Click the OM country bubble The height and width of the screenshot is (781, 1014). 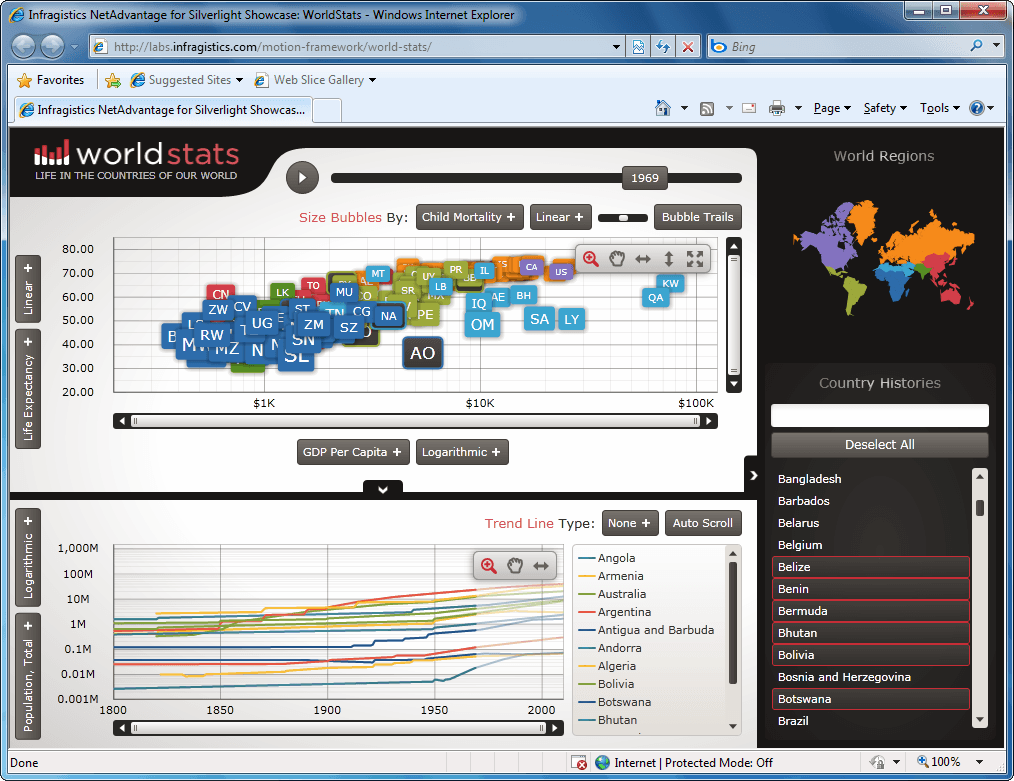482,325
